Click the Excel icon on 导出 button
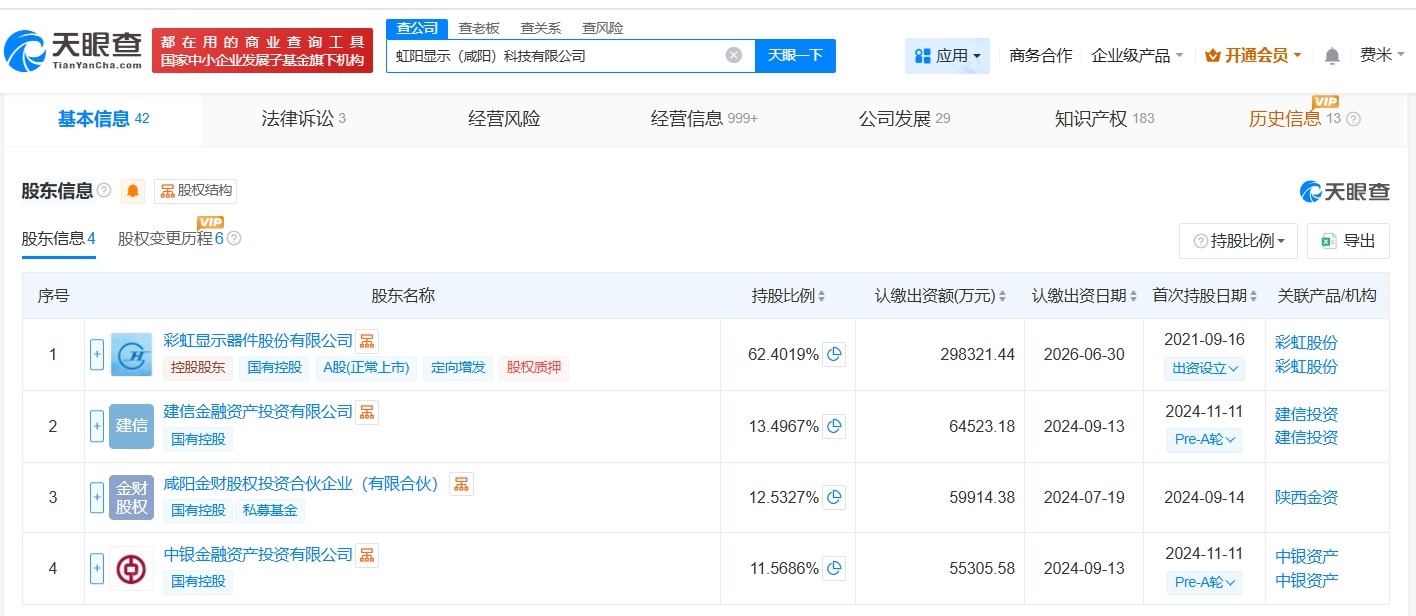 click(1327, 240)
